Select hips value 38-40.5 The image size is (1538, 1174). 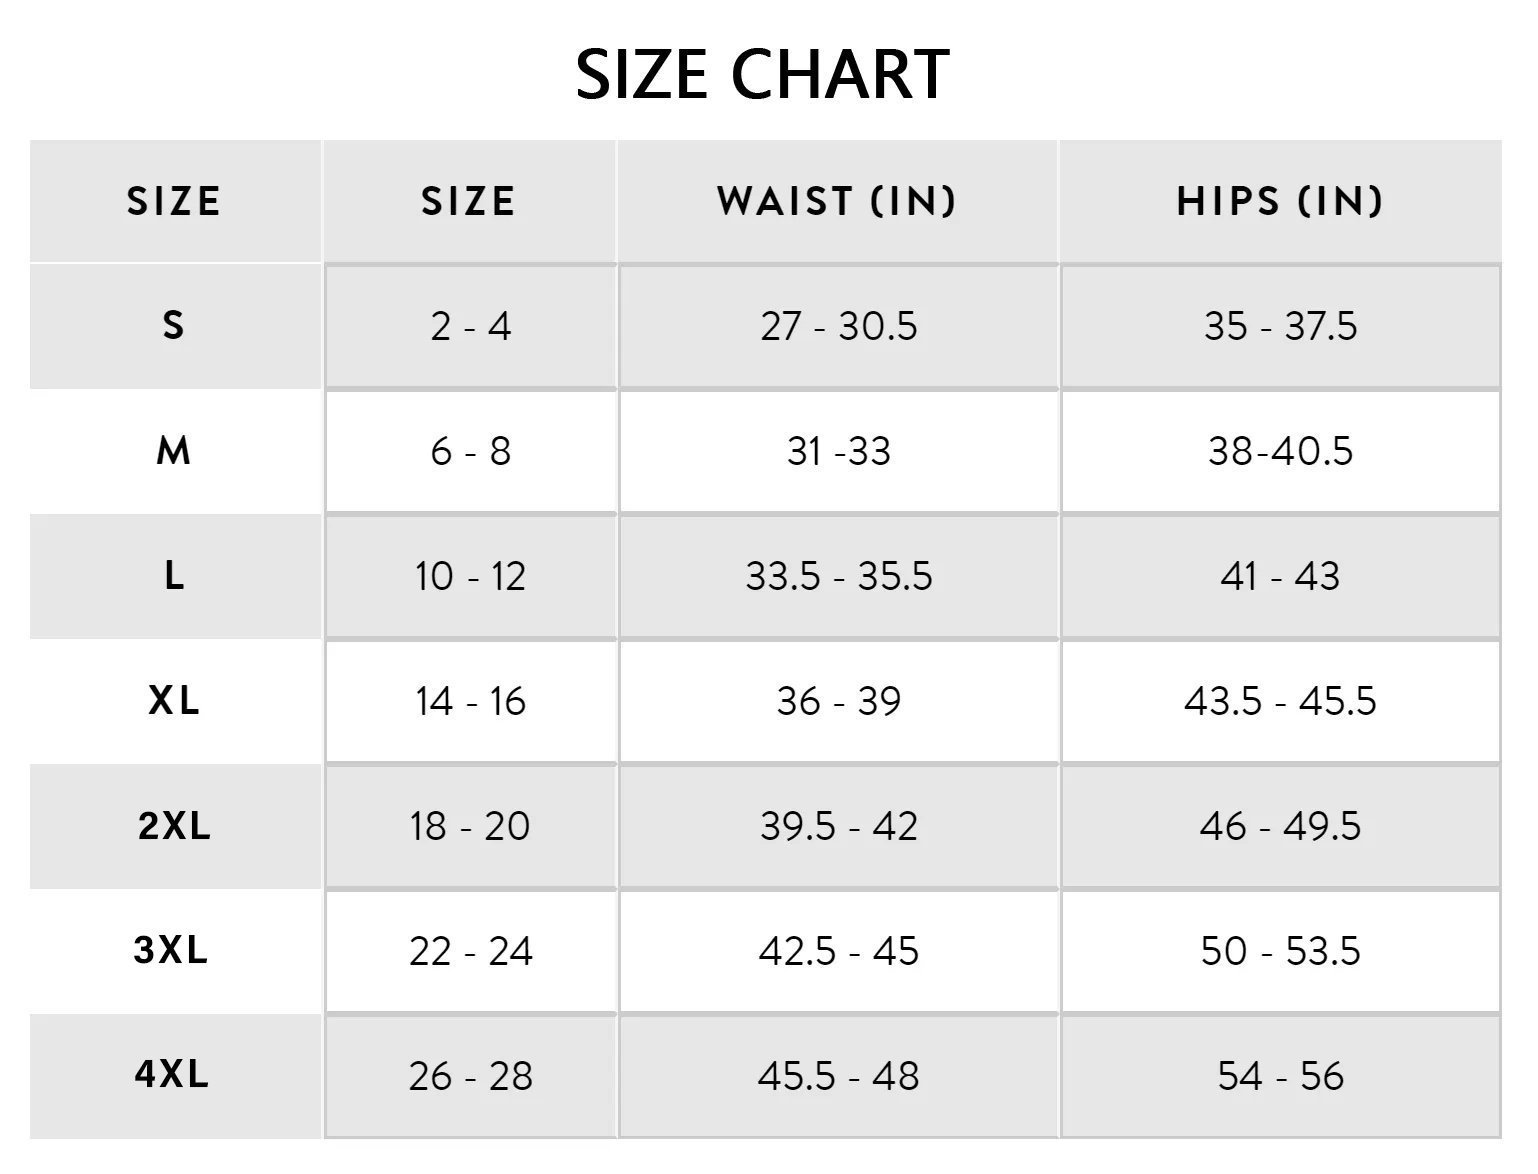tap(1280, 451)
